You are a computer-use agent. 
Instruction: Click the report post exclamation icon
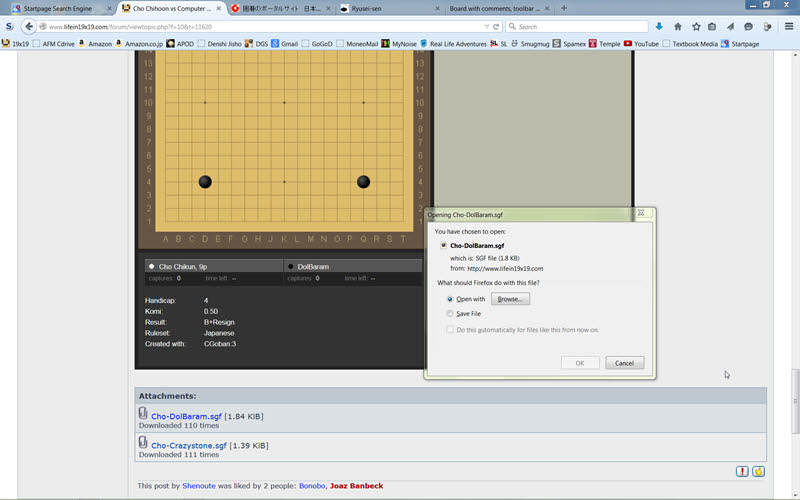pos(742,471)
